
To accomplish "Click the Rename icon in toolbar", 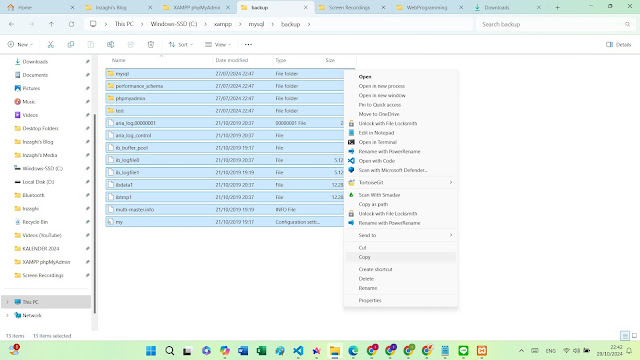I will point(111,44).
